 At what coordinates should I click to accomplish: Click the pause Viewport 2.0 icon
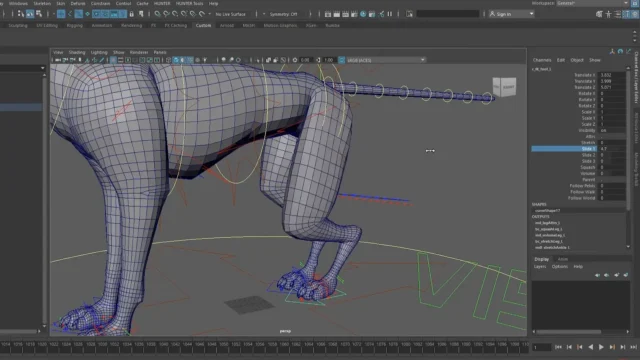pos(390,14)
